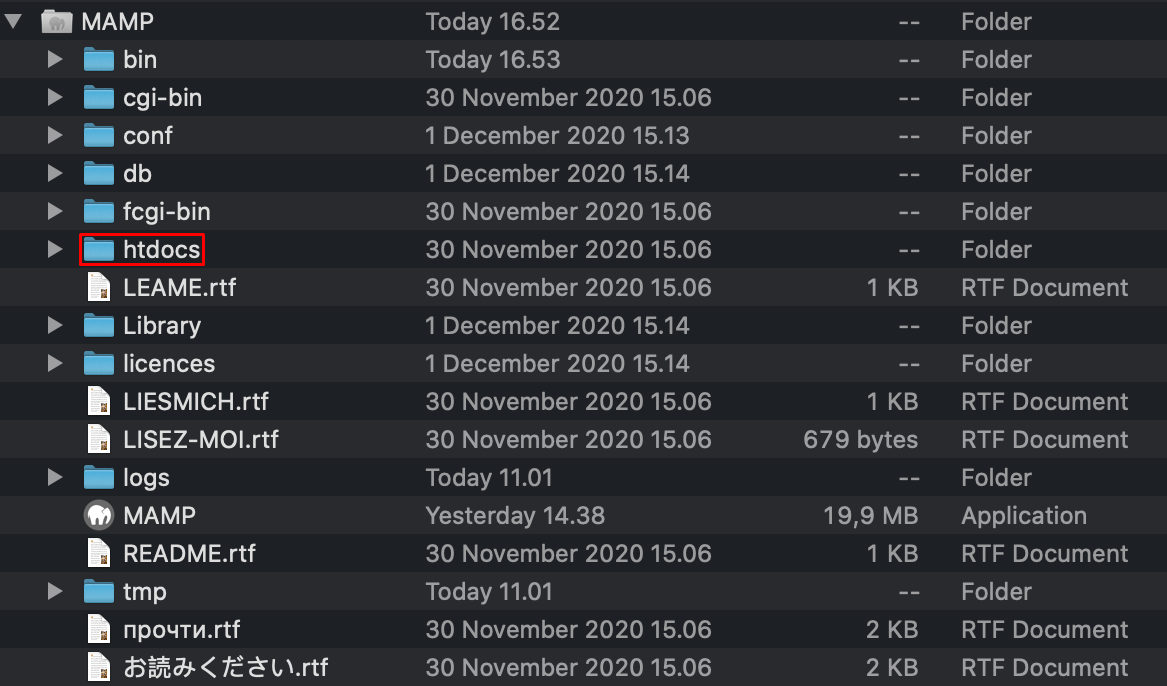Screen dimensions: 1167x686
Task: Click the LIESMICH.rtf document icon
Action: [x=98, y=402]
